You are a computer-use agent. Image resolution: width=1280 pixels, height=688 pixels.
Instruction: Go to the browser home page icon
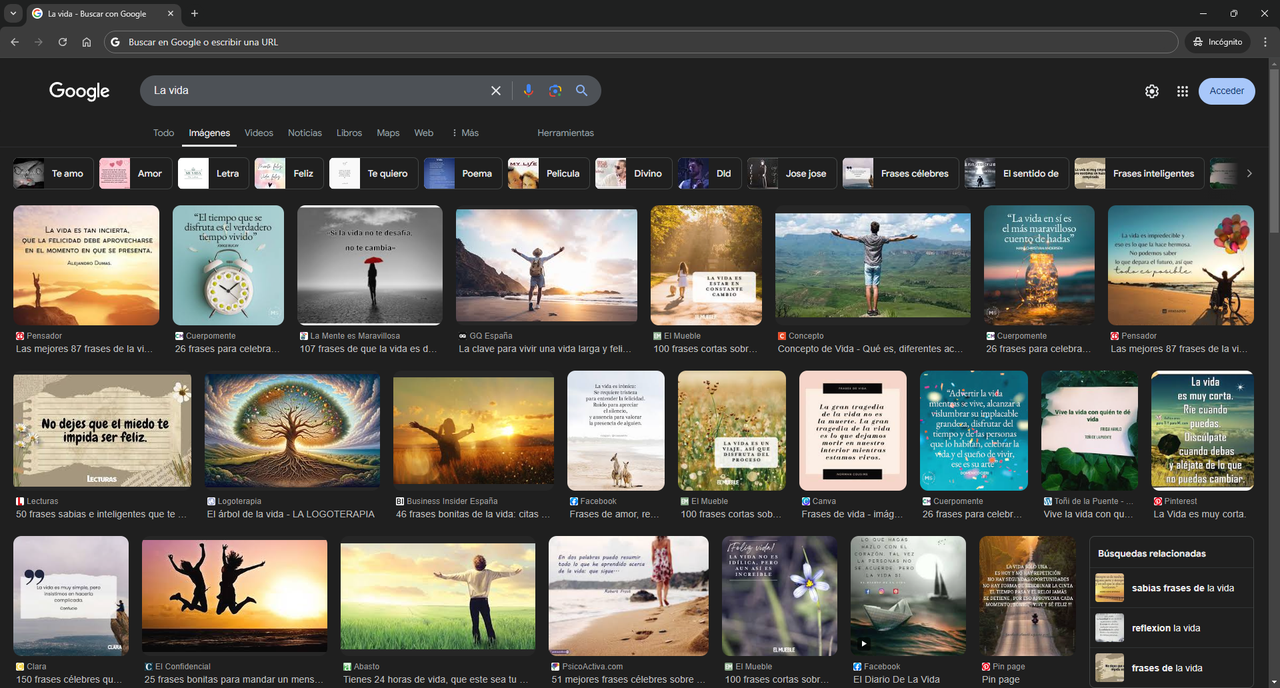[87, 42]
